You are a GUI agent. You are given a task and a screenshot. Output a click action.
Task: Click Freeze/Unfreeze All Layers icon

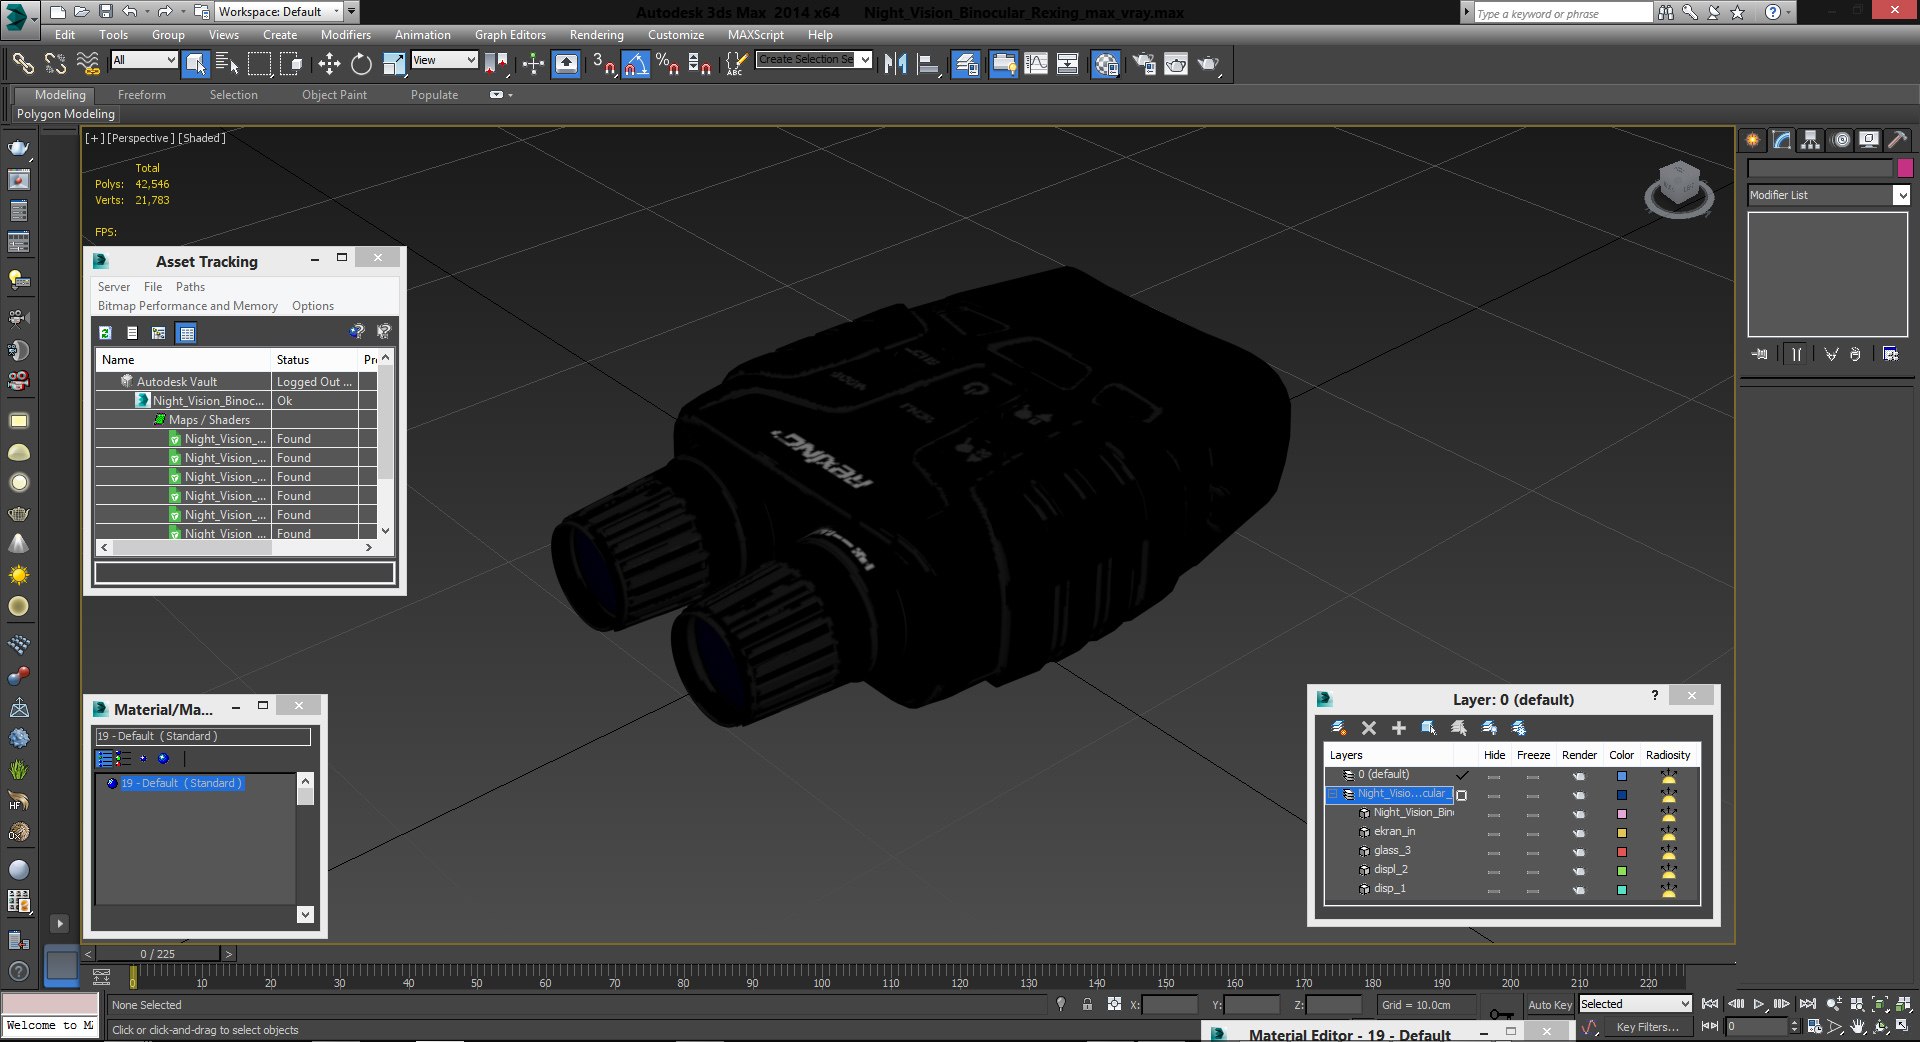(1519, 728)
